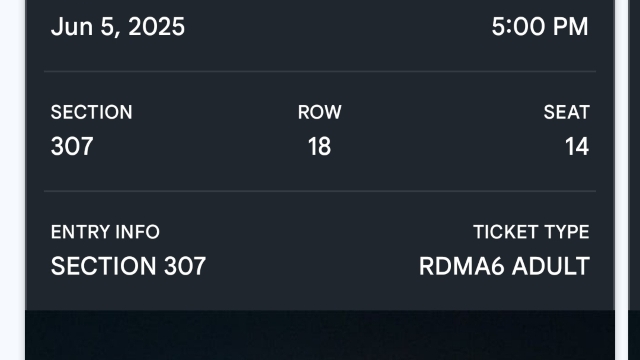Click the event date Jun 5, 2025
The width and height of the screenshot is (640, 360).
[118, 27]
